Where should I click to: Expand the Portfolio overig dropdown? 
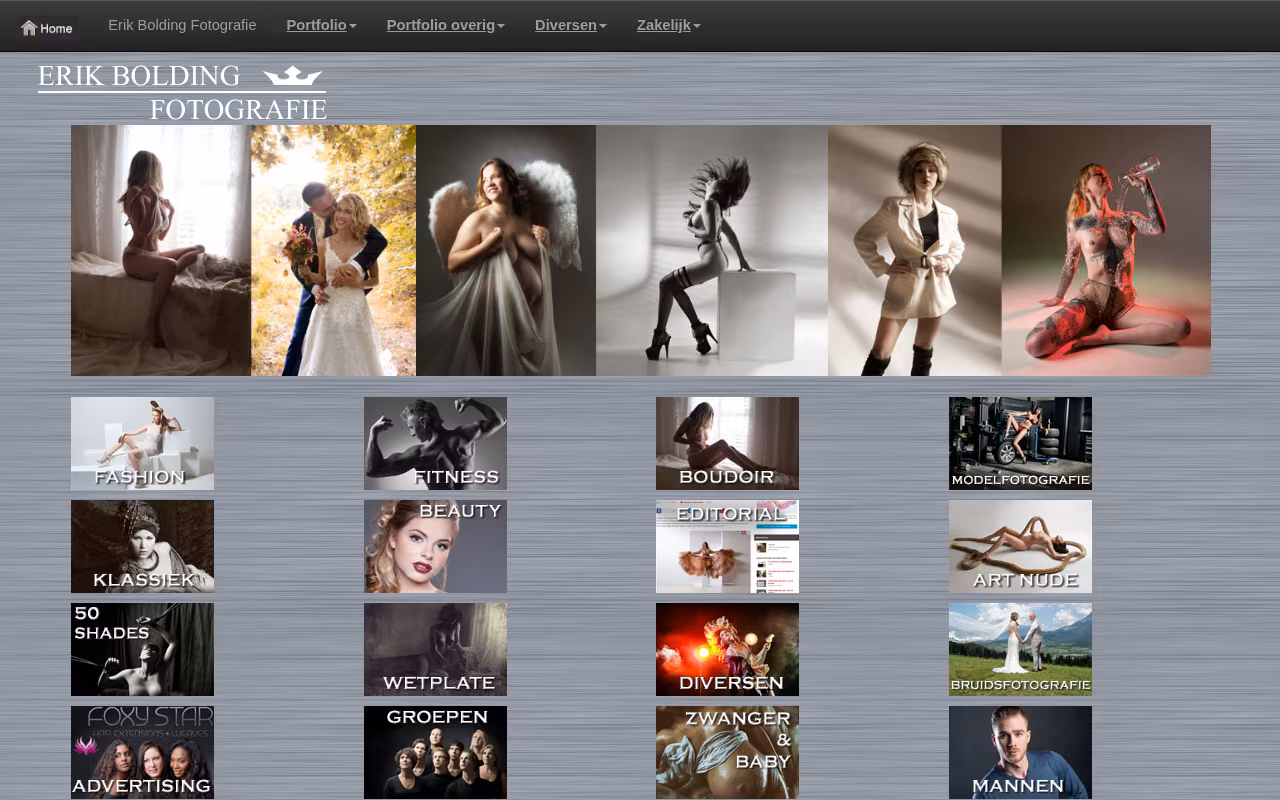[x=445, y=25]
